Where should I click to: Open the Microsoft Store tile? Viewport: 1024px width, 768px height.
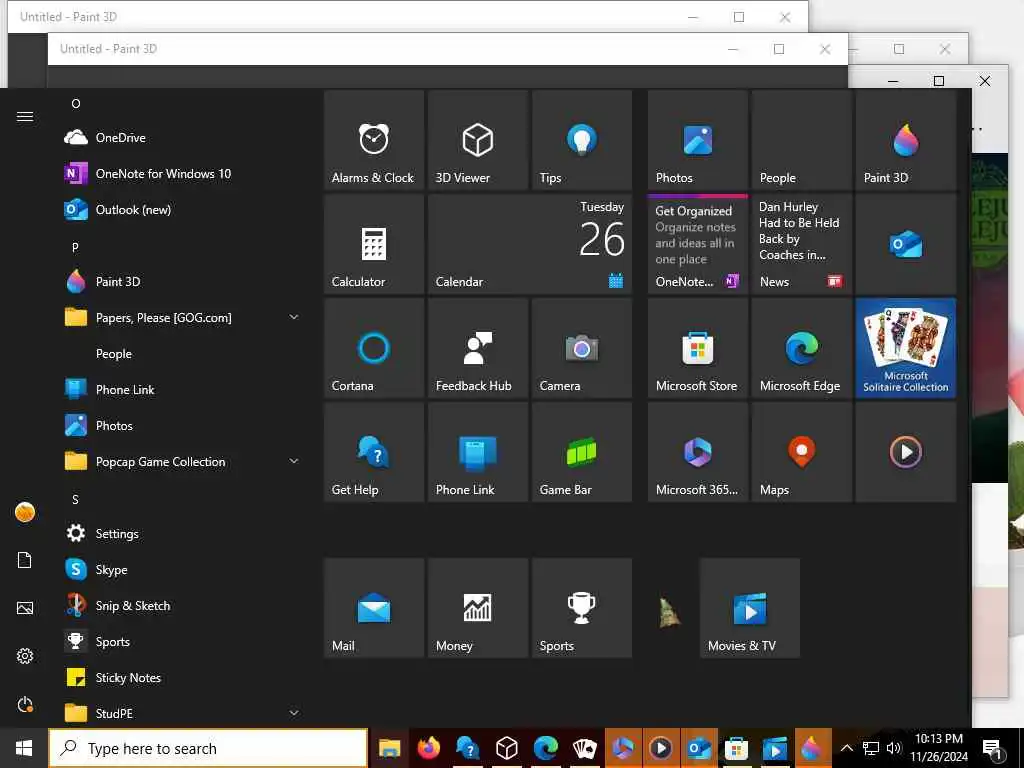[697, 348]
